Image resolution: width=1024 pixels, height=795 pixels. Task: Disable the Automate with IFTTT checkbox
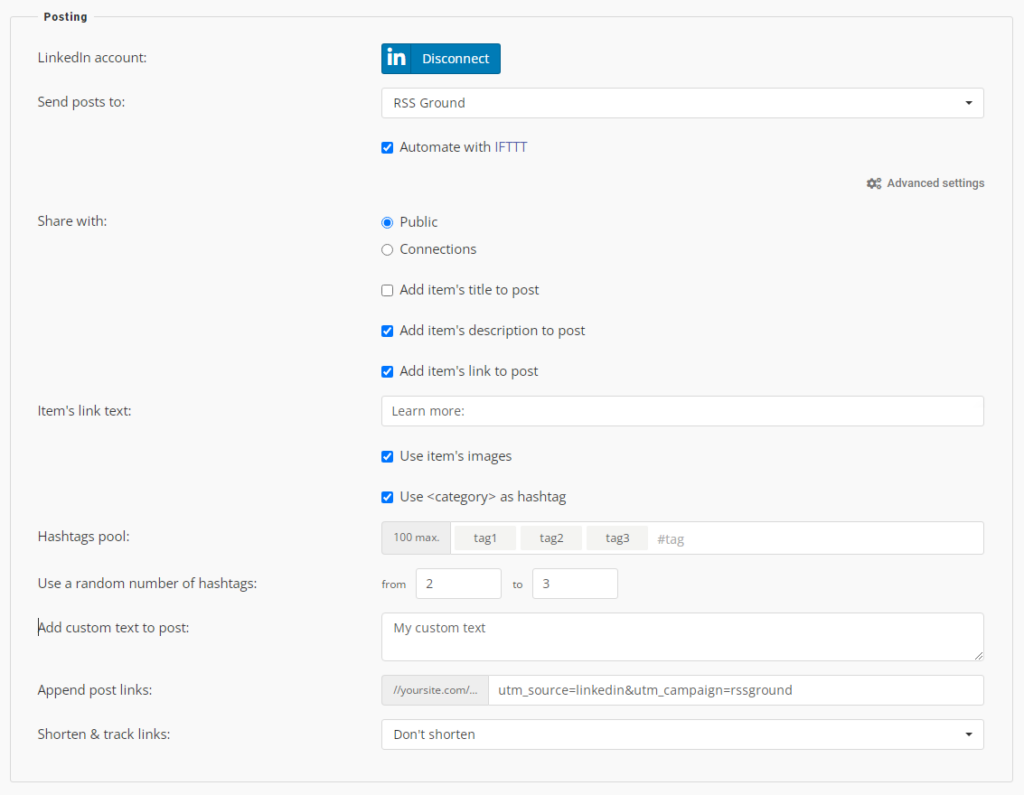click(x=387, y=147)
